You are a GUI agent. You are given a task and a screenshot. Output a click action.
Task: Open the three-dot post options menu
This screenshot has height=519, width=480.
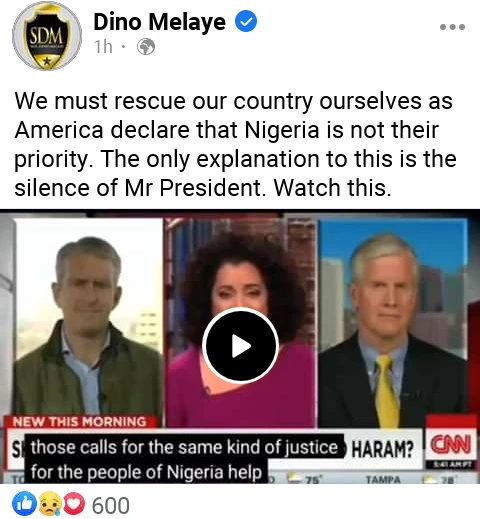point(452,27)
